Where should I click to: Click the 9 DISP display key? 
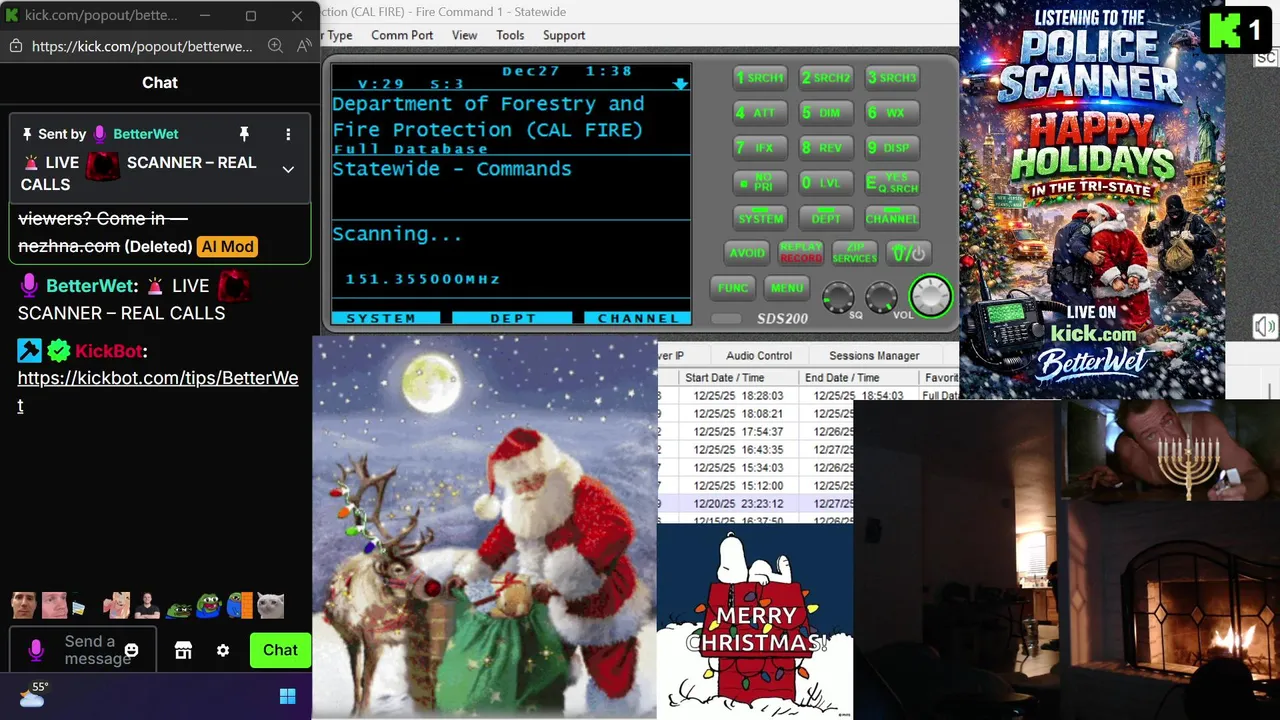891,148
